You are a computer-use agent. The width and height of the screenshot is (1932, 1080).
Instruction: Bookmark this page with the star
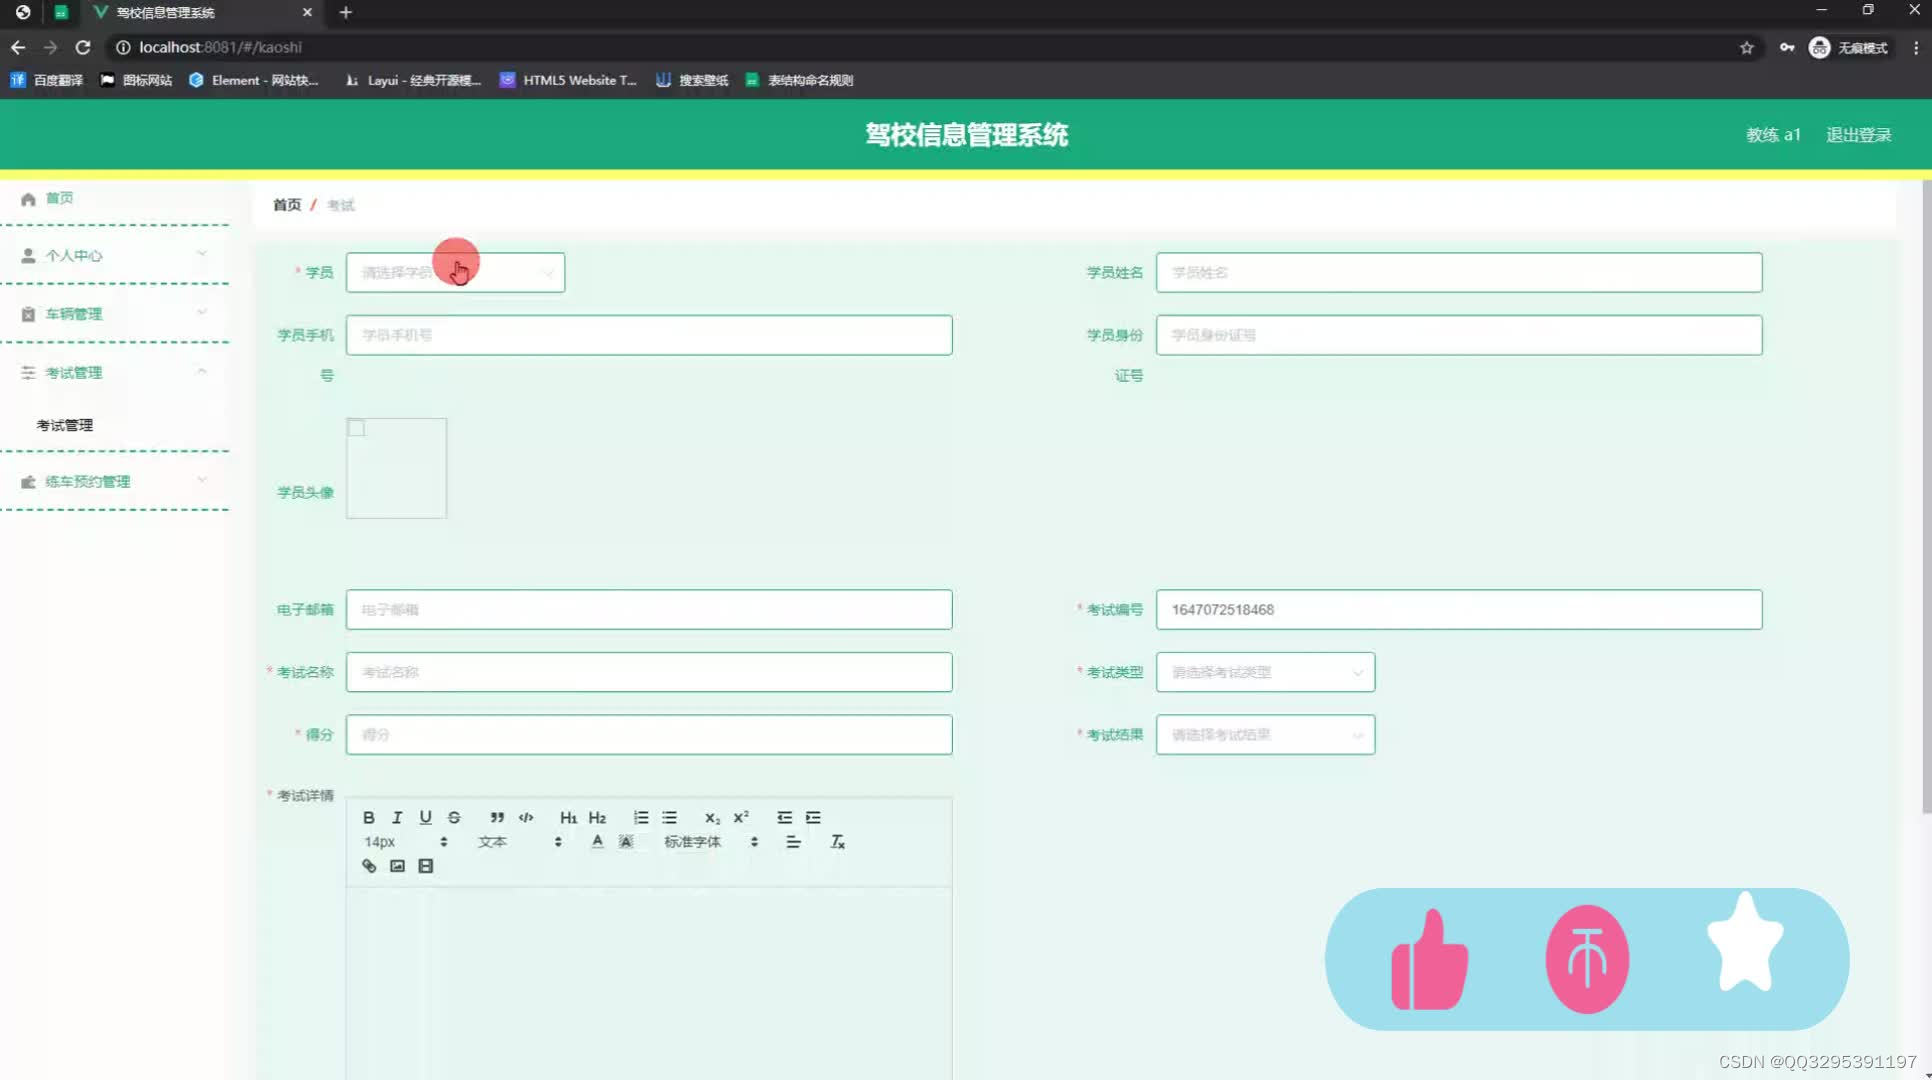coord(1746,47)
